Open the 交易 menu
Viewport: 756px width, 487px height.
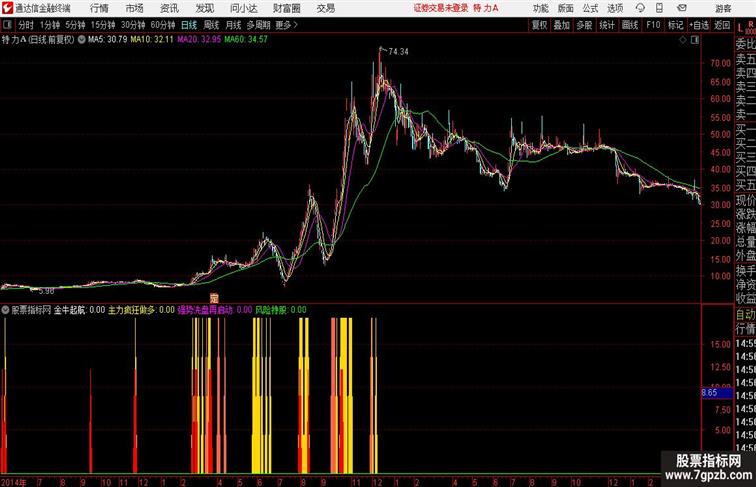[326, 8]
